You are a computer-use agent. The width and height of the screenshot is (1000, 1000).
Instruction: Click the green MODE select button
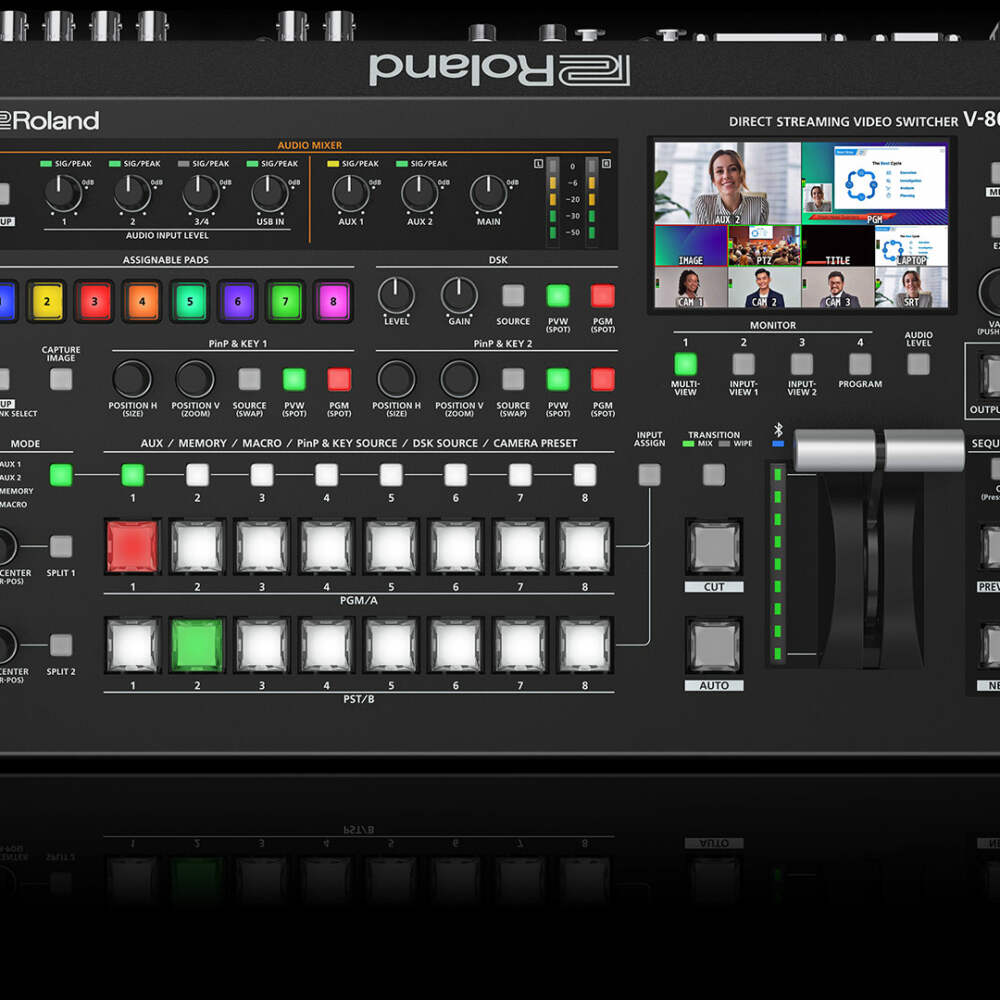[x=61, y=475]
